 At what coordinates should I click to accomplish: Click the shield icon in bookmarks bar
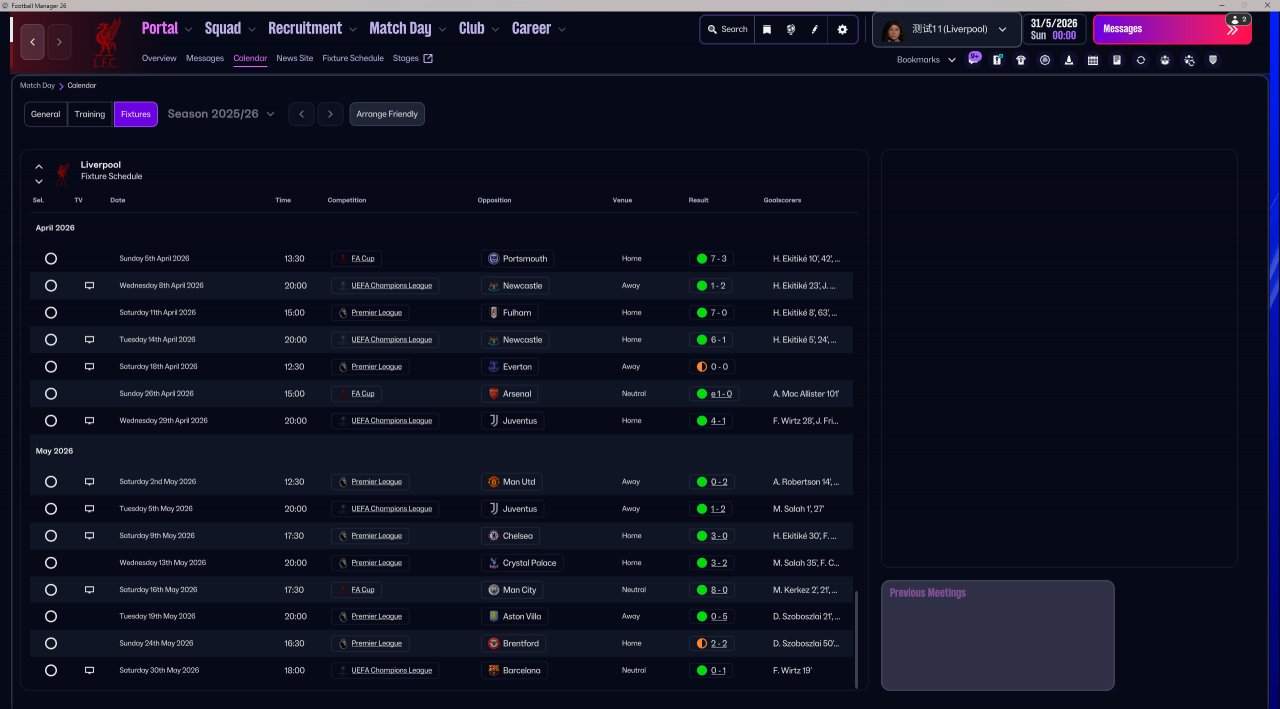(1213, 60)
